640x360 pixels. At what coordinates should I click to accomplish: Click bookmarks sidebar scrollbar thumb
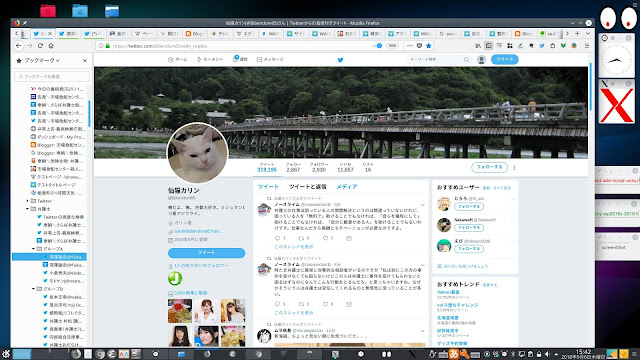click(x=89, y=113)
